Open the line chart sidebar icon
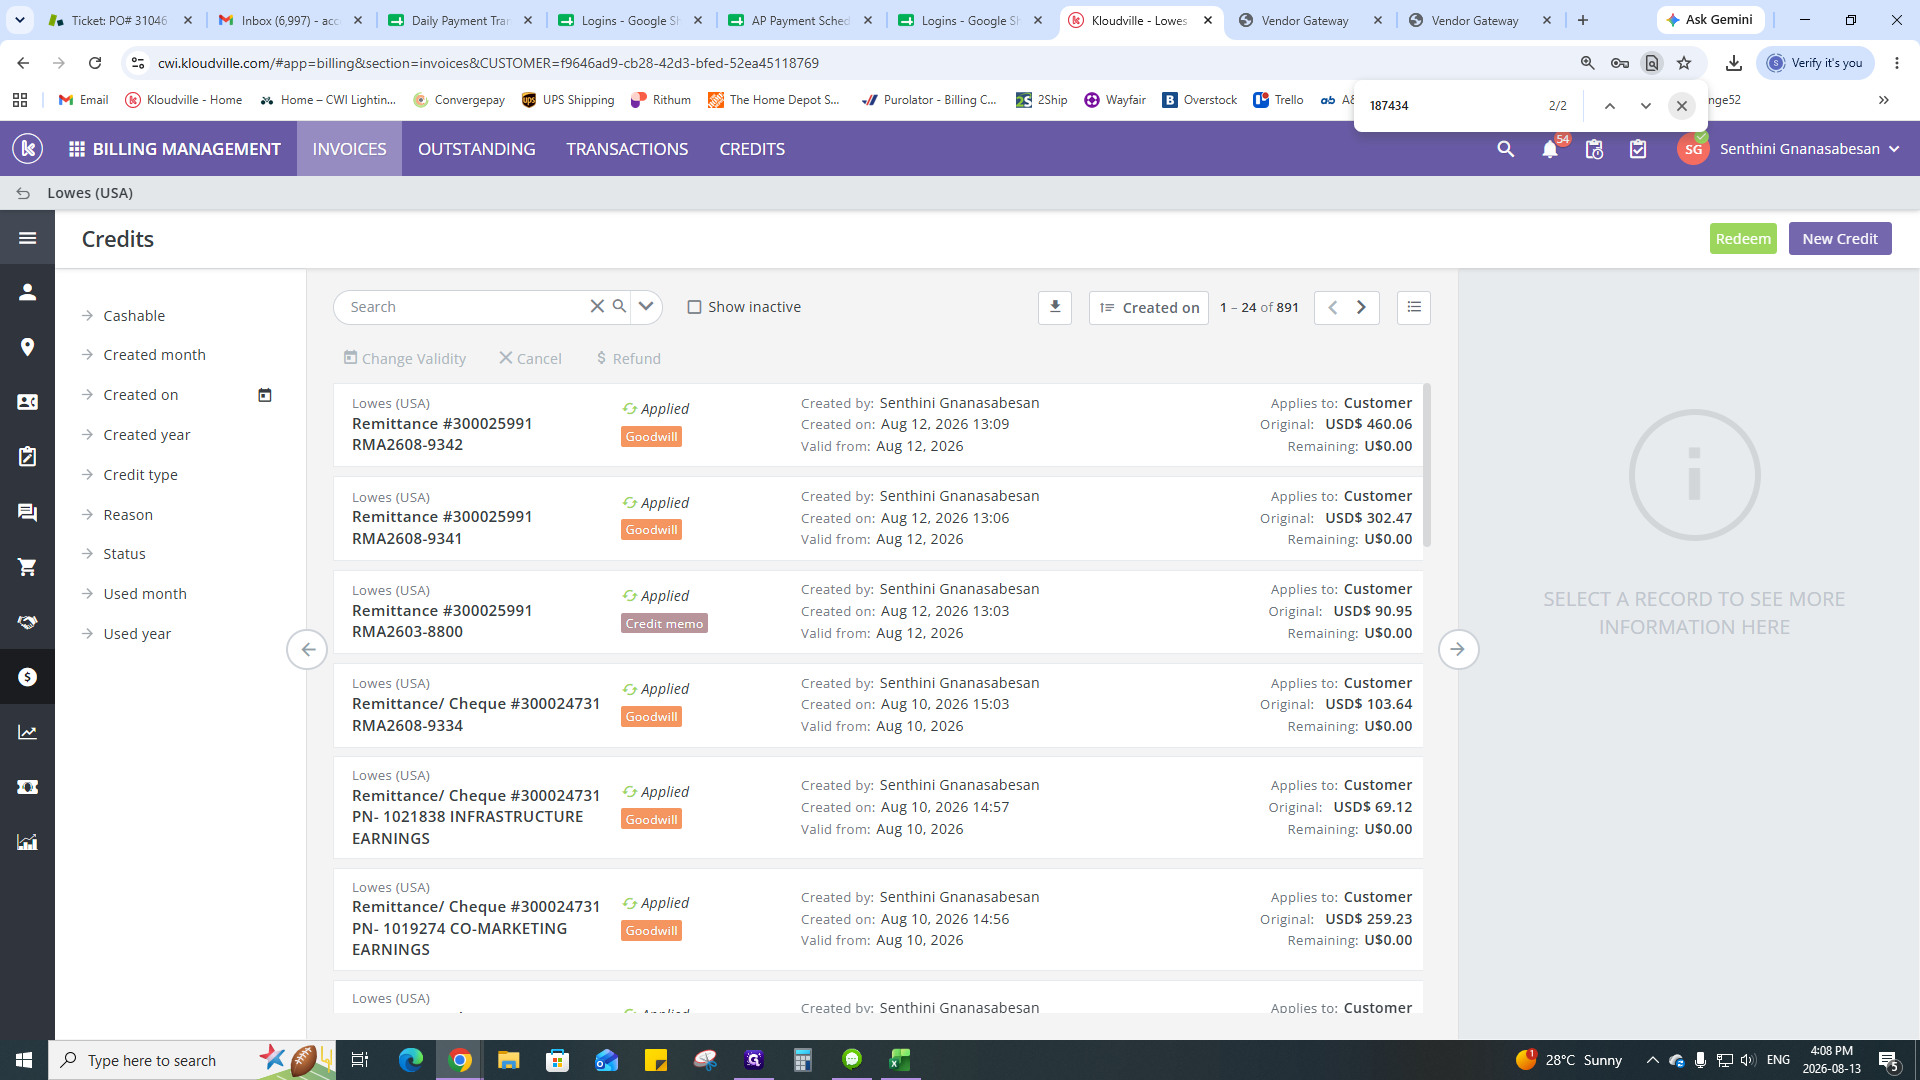The height and width of the screenshot is (1080, 1920). click(27, 732)
